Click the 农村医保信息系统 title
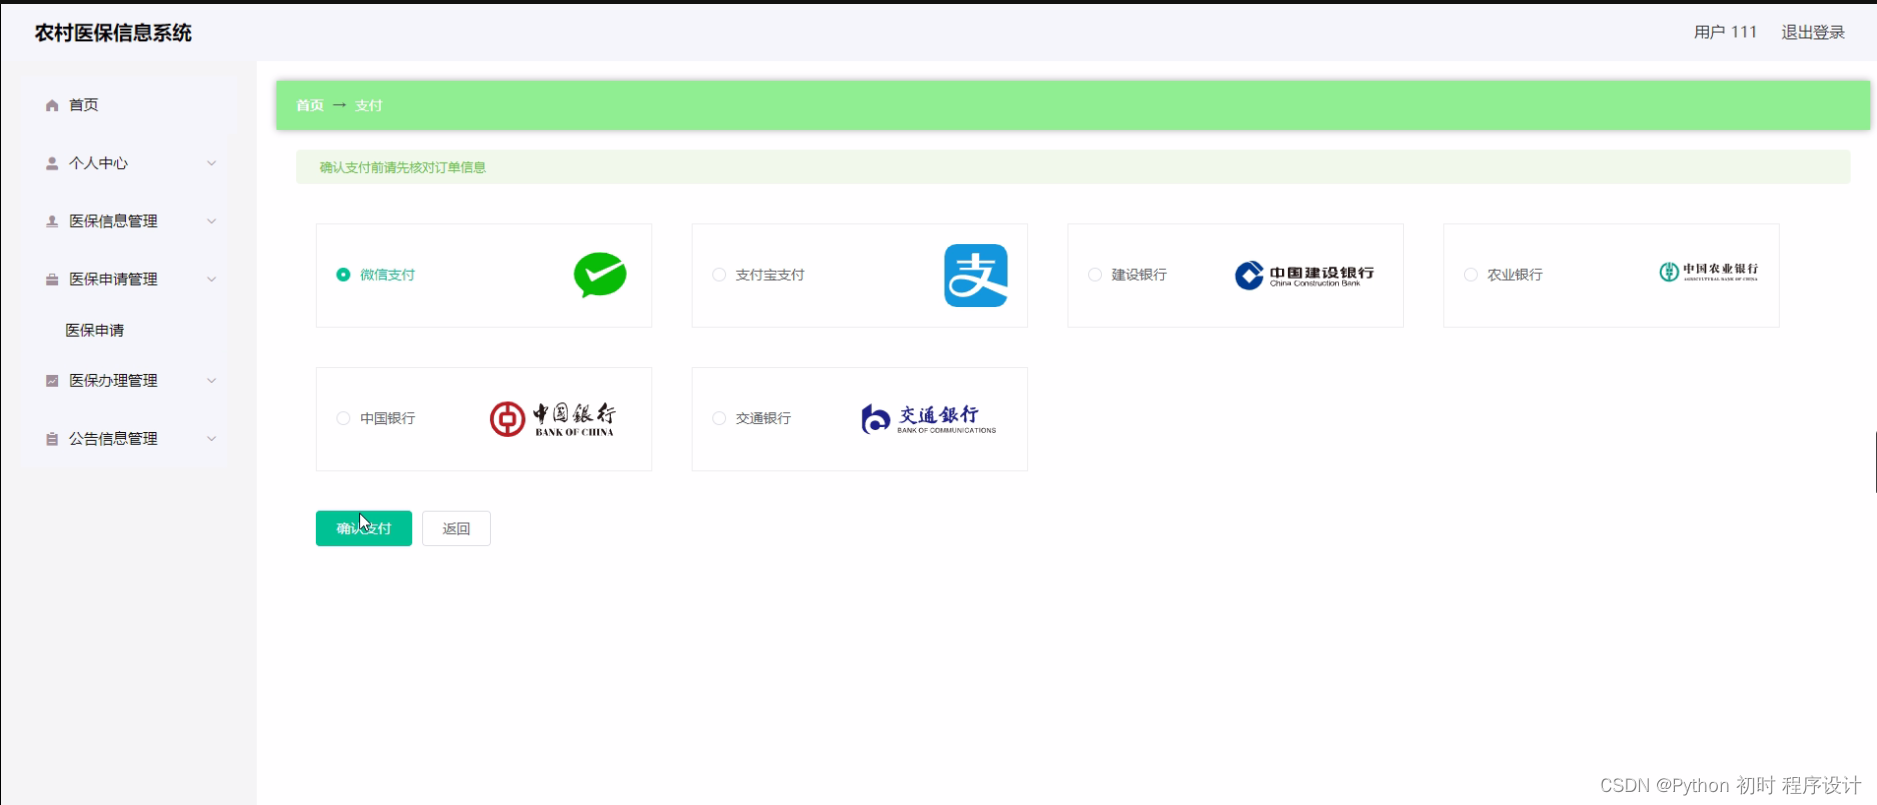The width and height of the screenshot is (1877, 805). coord(113,33)
